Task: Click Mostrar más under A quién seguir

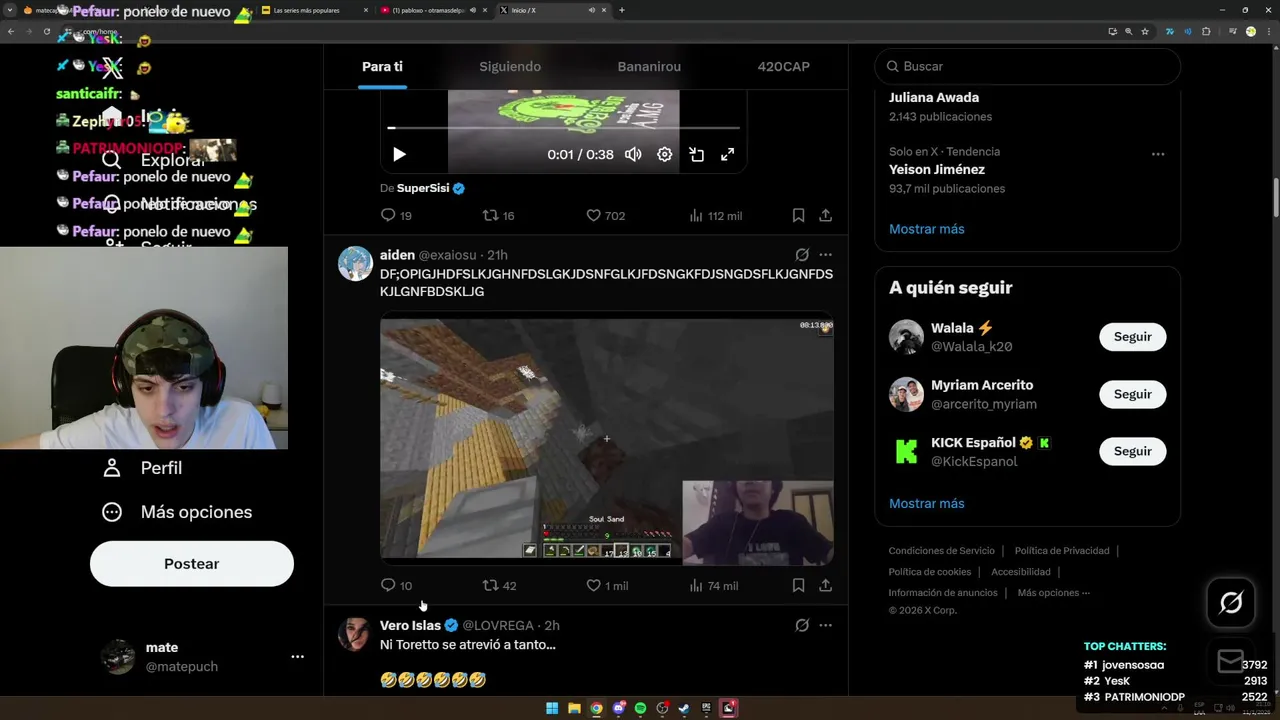Action: 926,503
